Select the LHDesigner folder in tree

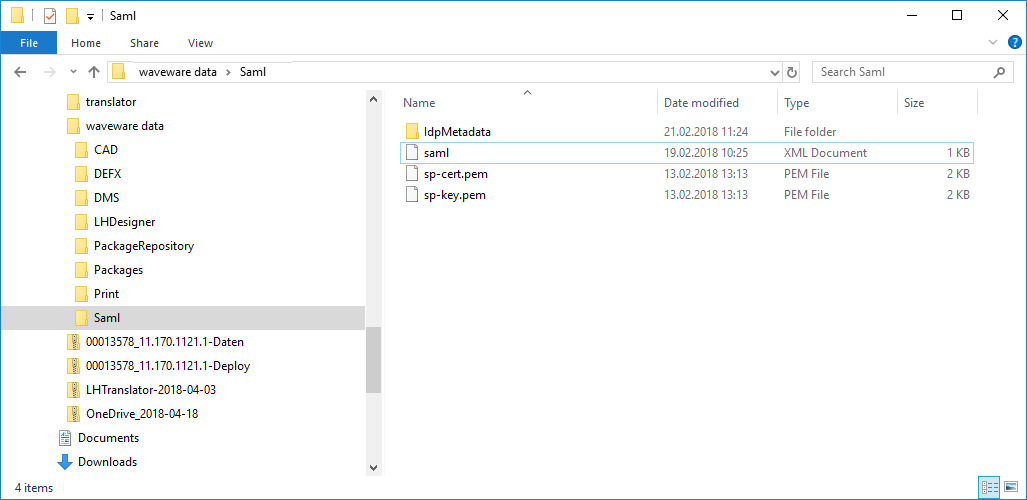124,222
